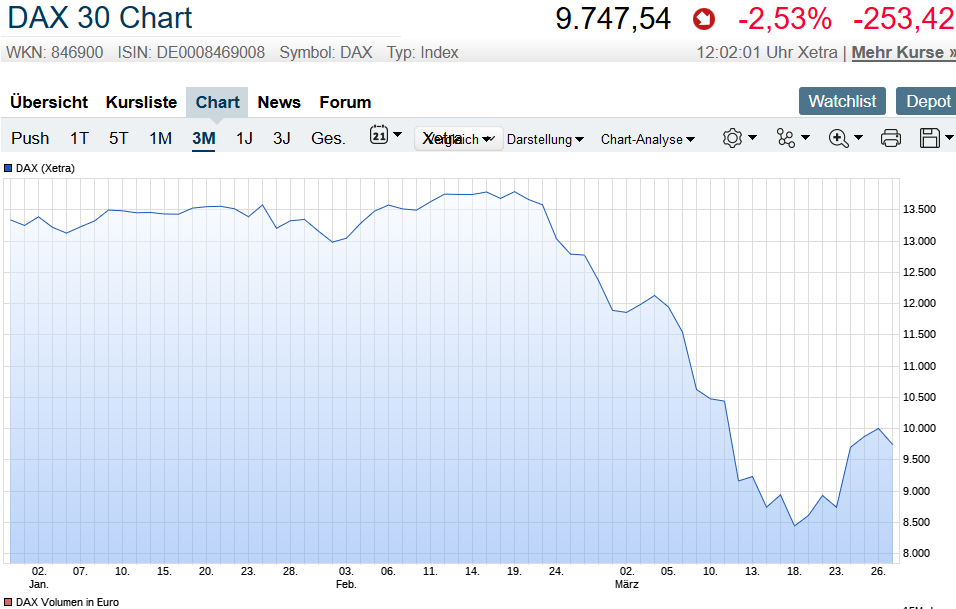The height and width of the screenshot is (609, 956).
Task: Click the 02. März x-axis label
Action: (x=627, y=577)
